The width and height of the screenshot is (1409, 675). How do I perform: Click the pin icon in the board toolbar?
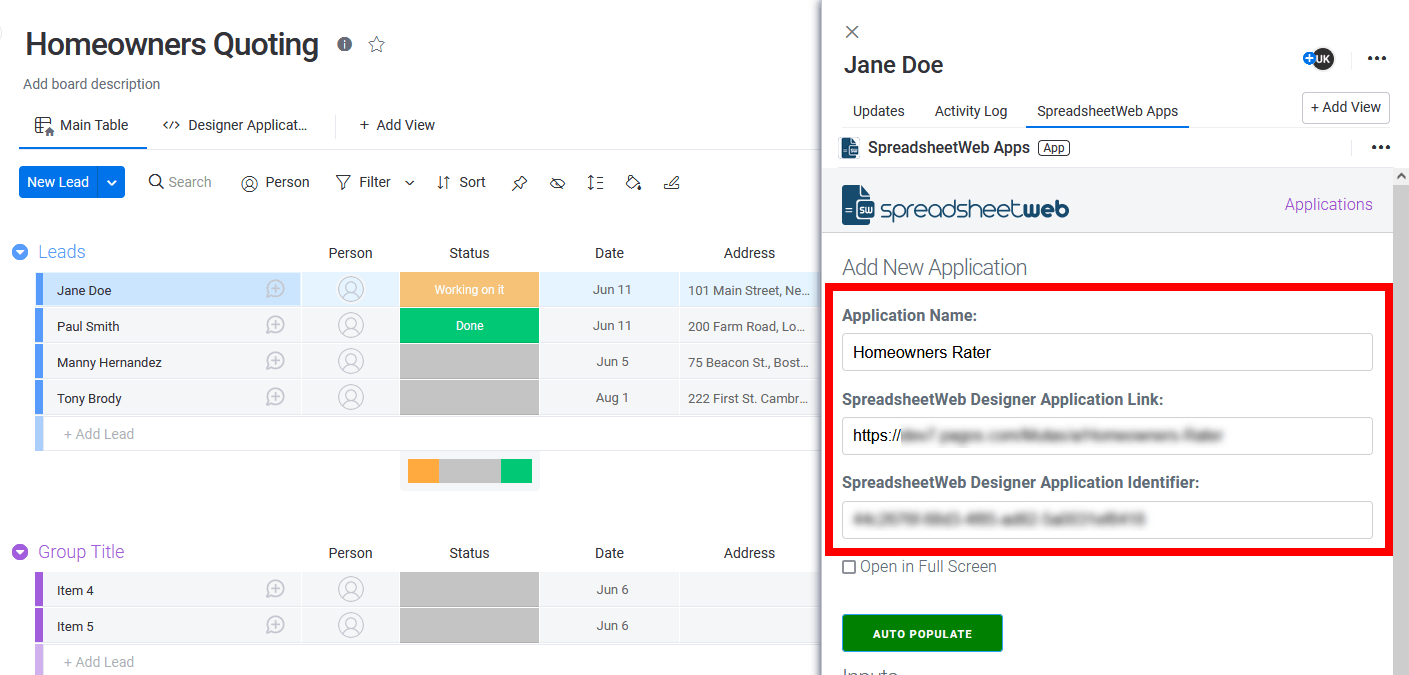(x=519, y=182)
